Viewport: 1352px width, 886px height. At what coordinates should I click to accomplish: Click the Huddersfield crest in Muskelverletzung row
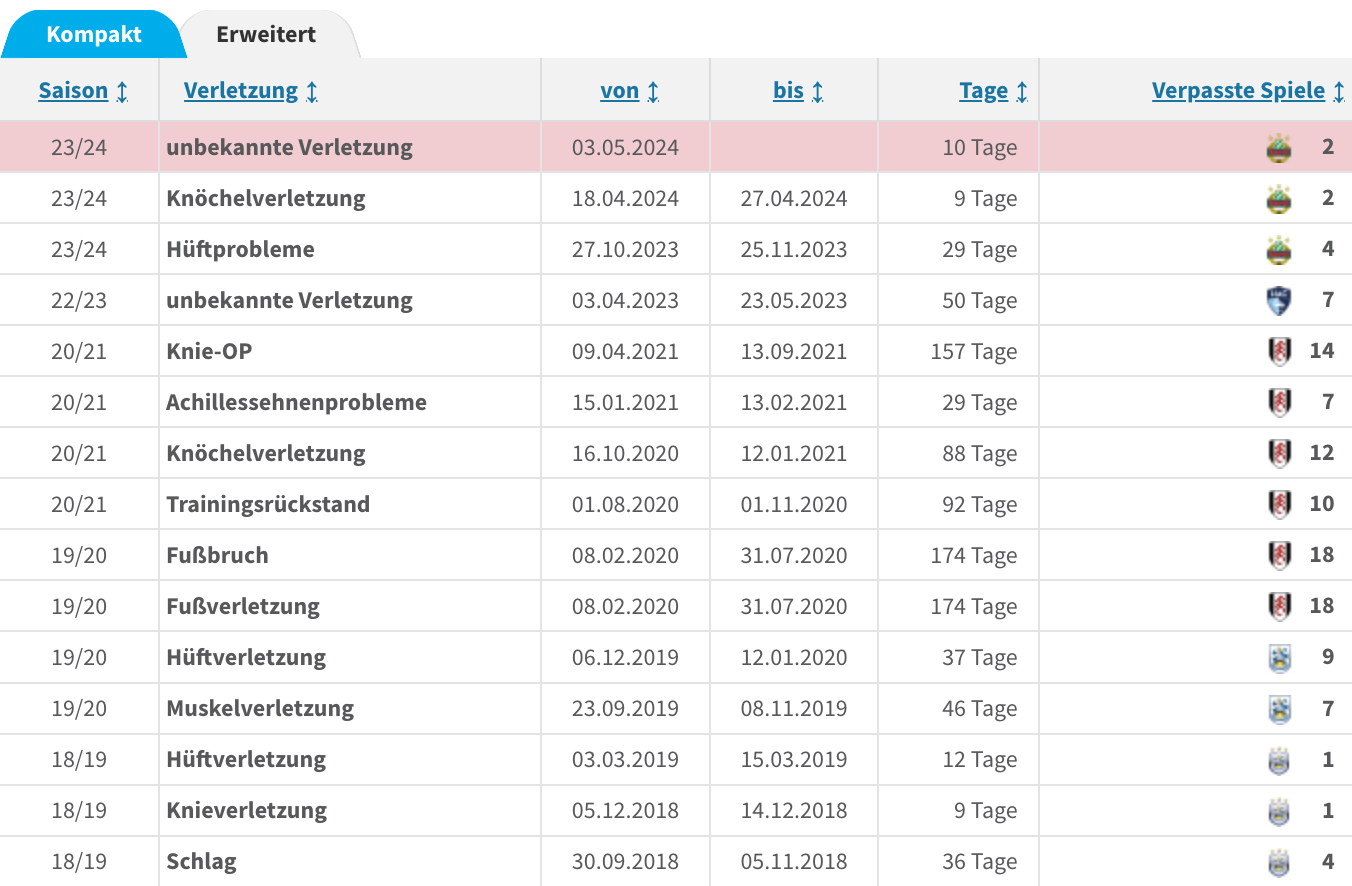pyautogui.click(x=1279, y=709)
